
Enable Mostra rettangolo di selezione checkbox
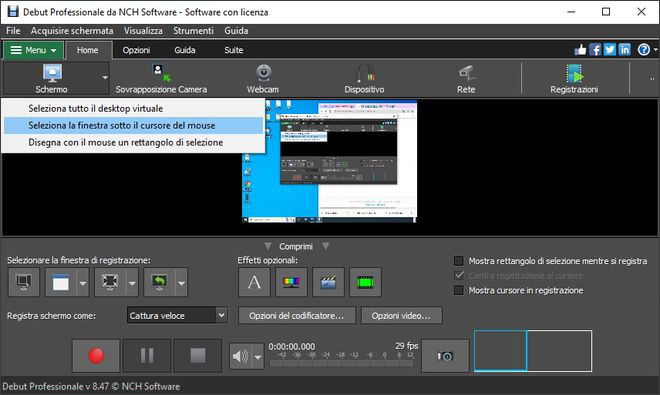pyautogui.click(x=459, y=261)
